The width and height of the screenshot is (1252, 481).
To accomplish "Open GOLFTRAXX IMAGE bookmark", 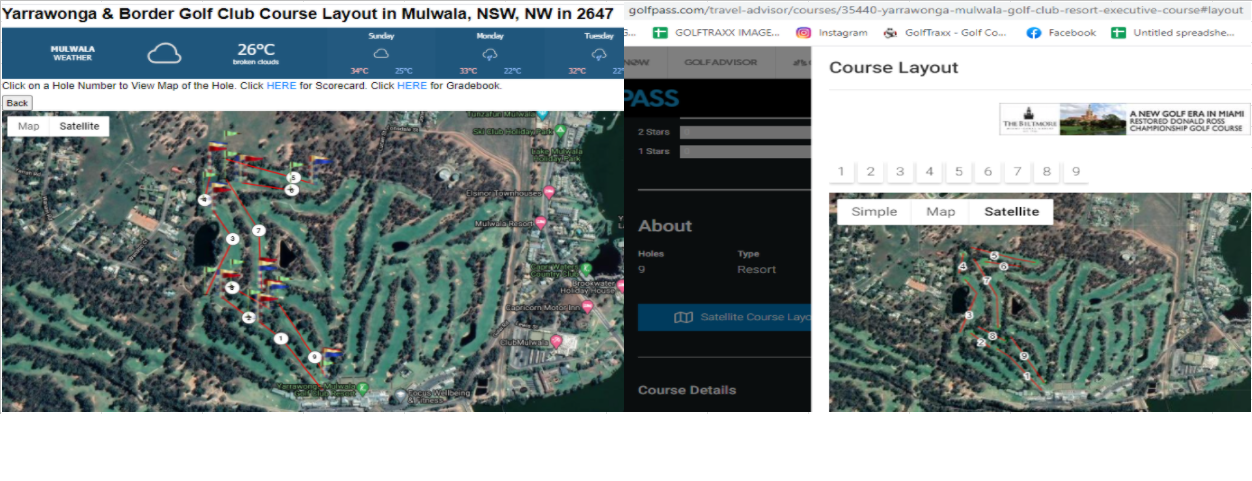I will tap(716, 32).
